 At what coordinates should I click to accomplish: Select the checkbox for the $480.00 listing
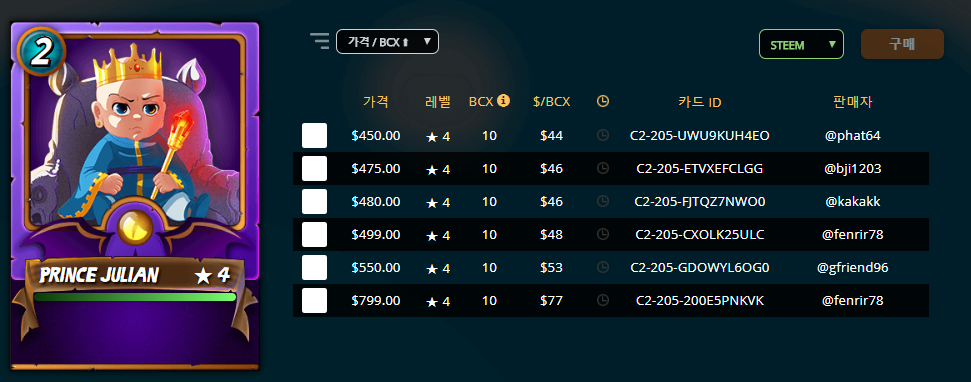tap(315, 202)
